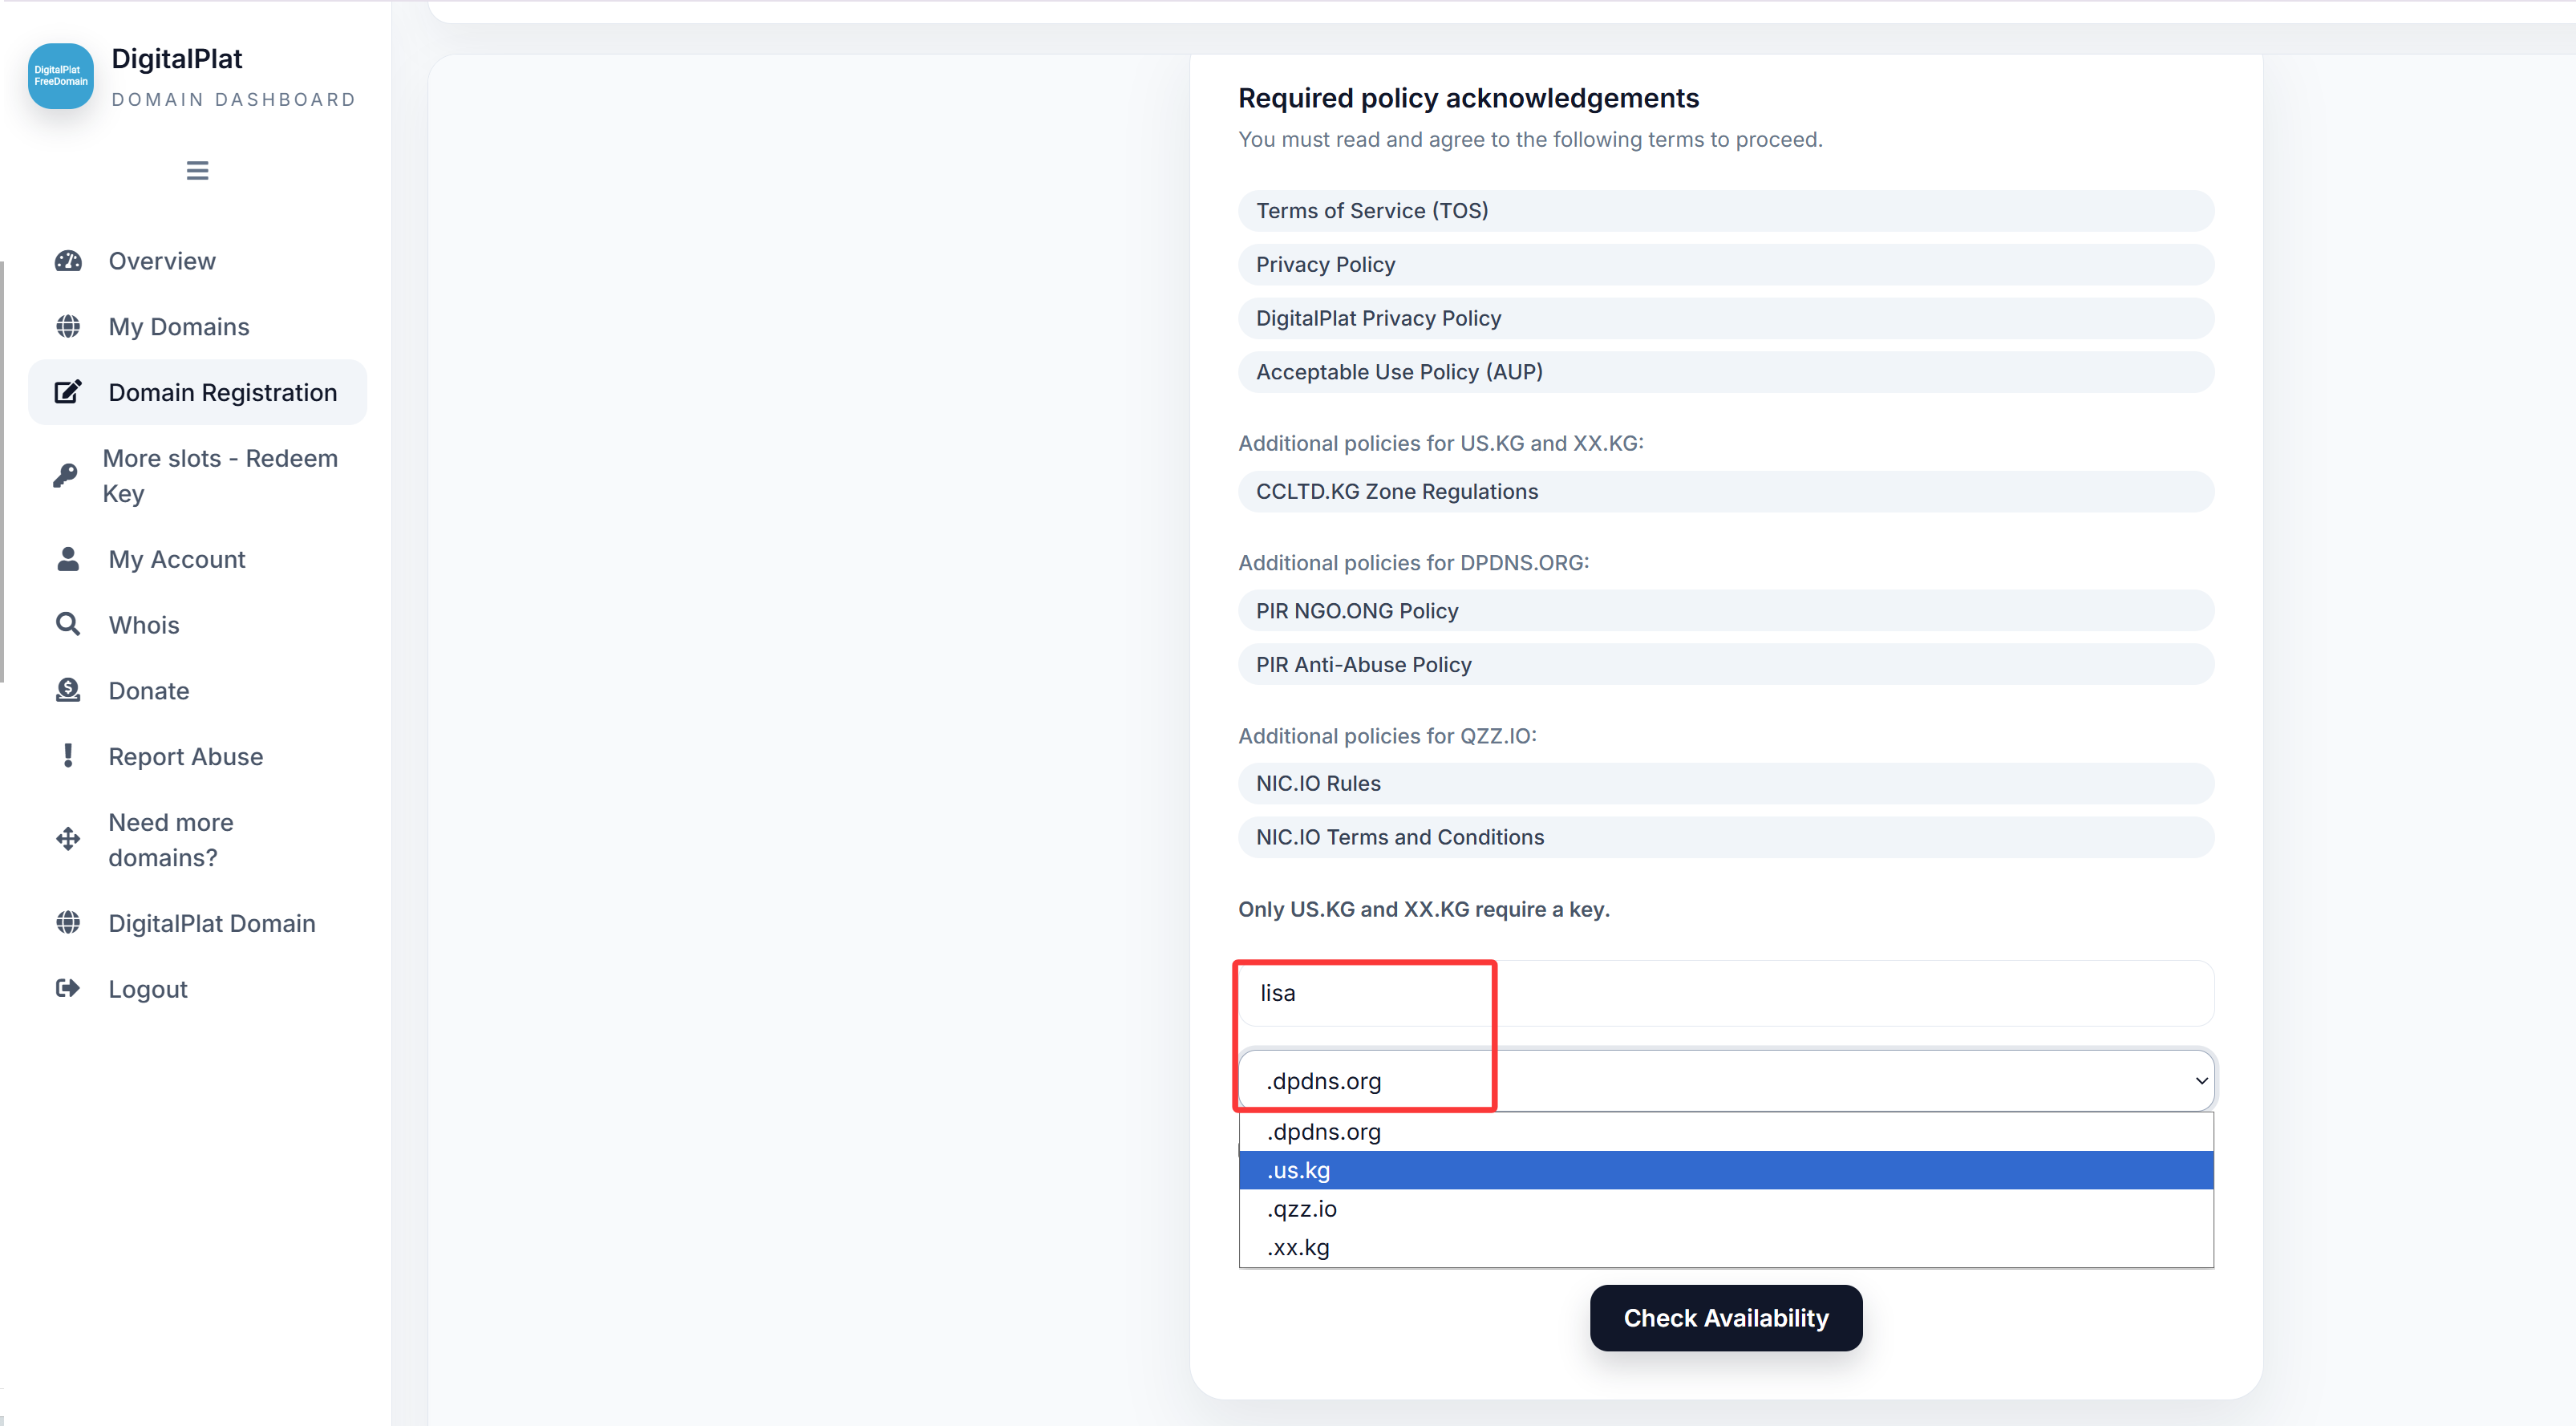Open the Terms of Service (TOS) link
The width and height of the screenshot is (2576, 1426).
pyautogui.click(x=1372, y=211)
